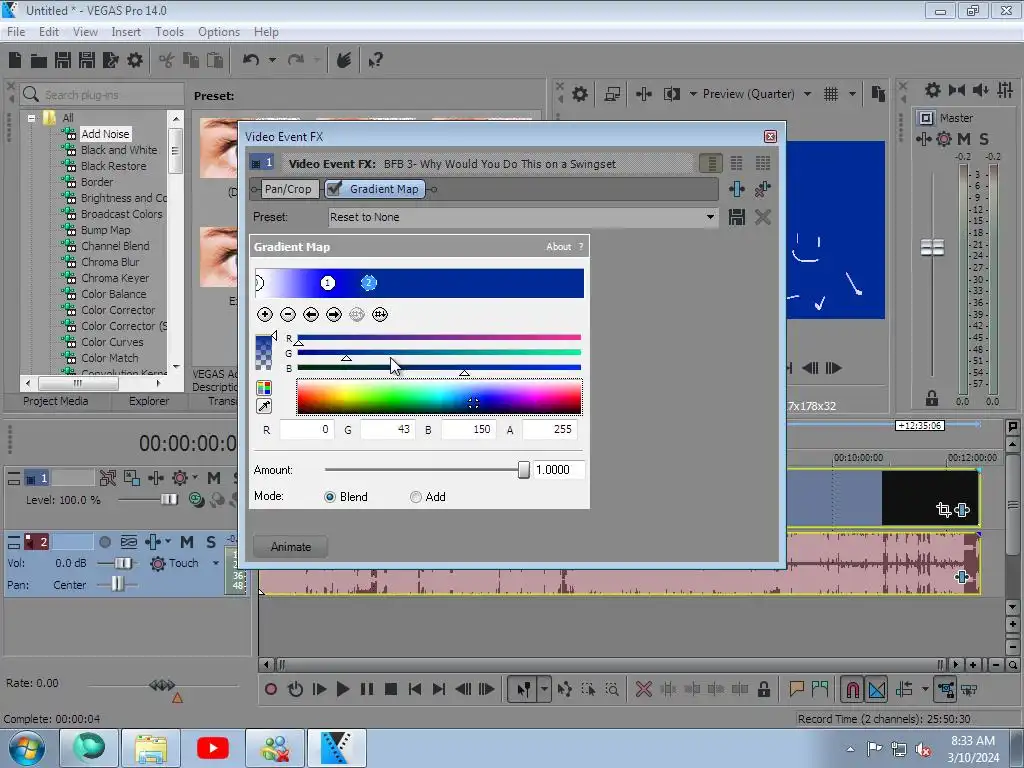Screen dimensions: 1024x768
Task: Open Plug-In Chooser icon in Video Event FX
Action: (x=737, y=189)
